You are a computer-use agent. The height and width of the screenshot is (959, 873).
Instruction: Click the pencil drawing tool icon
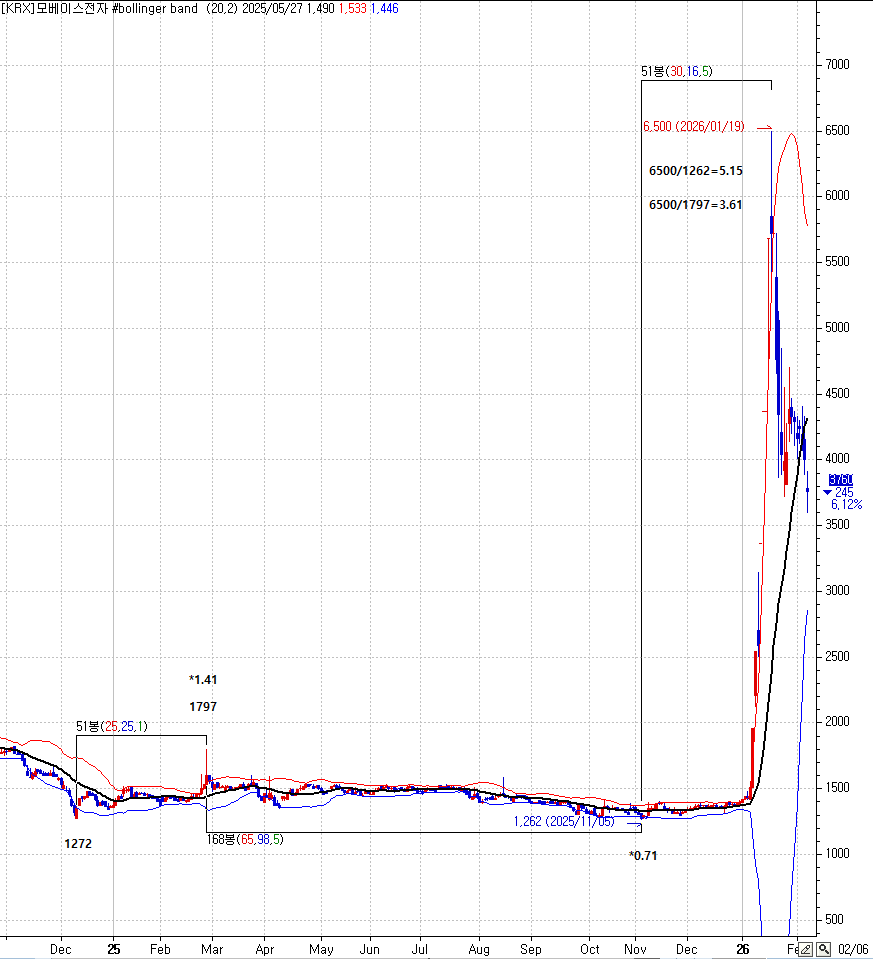806,949
